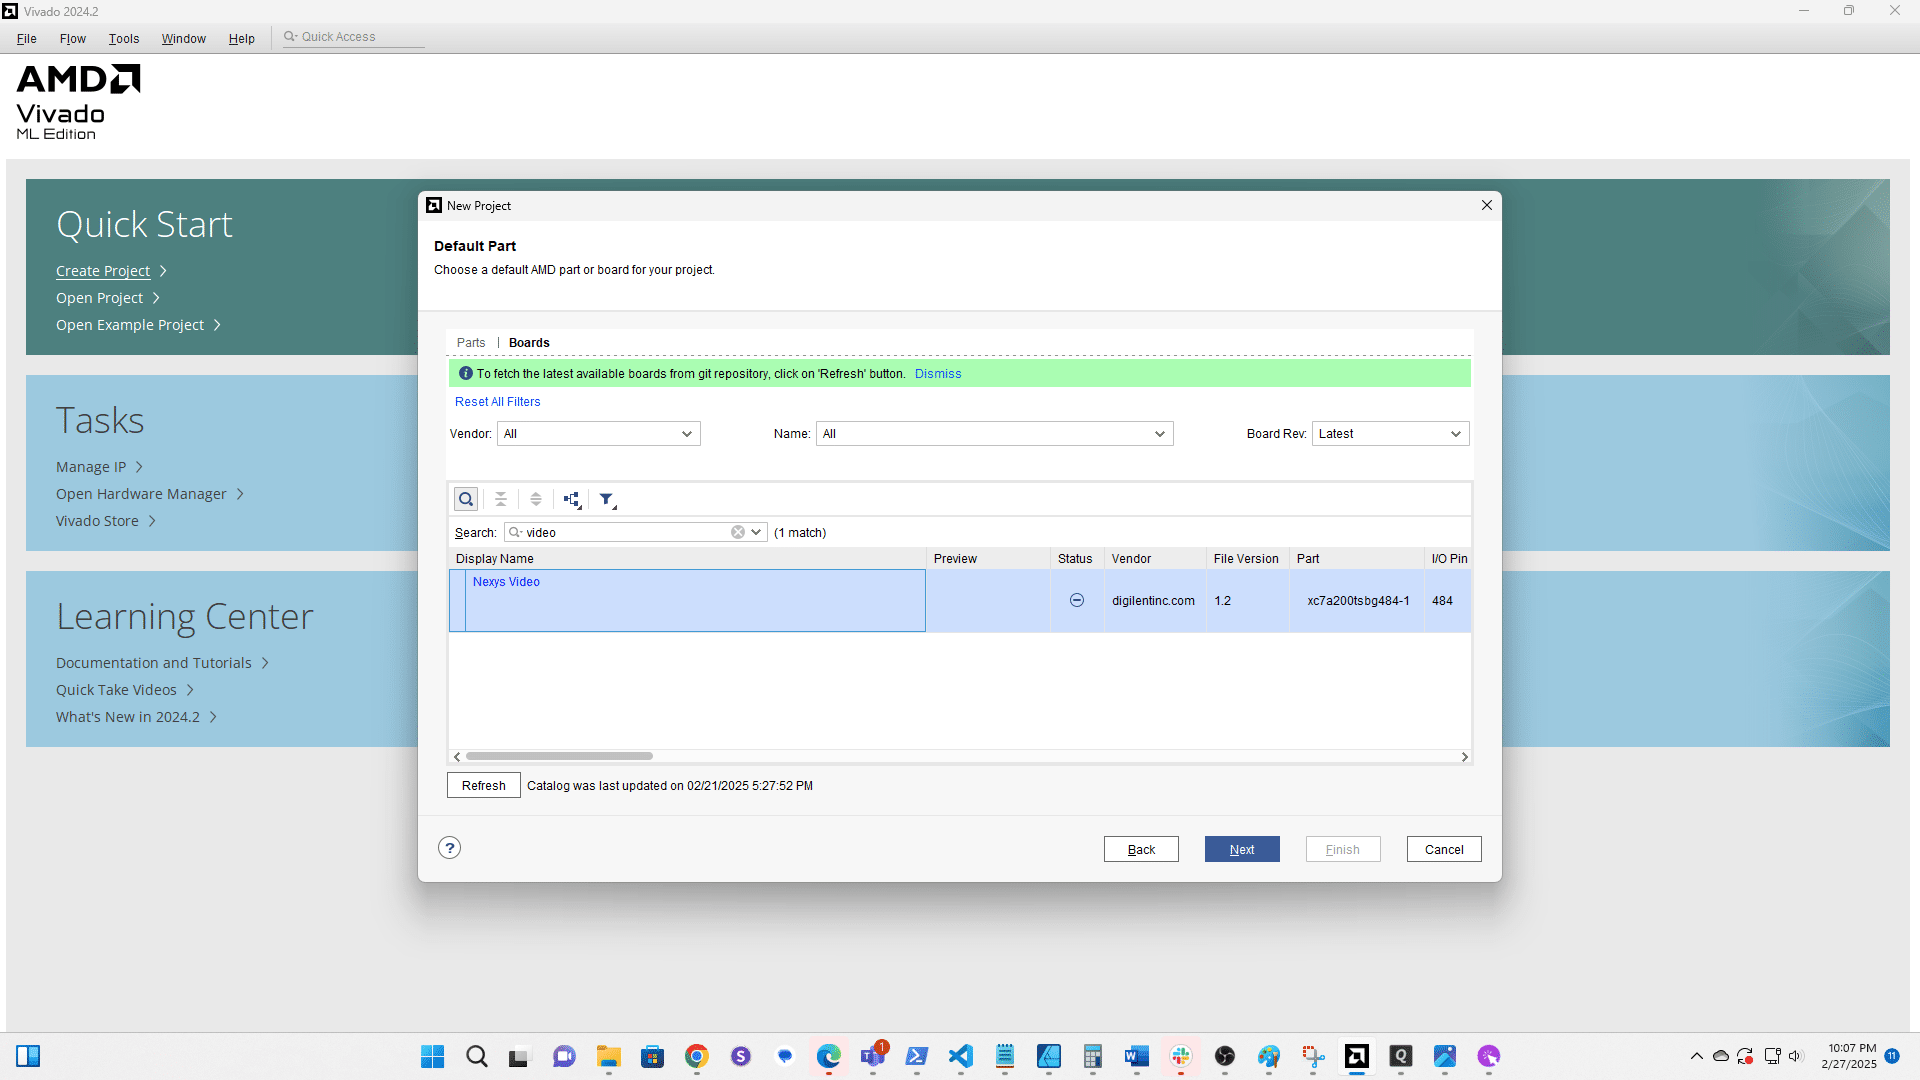Click Reset All Filters link

497,402
